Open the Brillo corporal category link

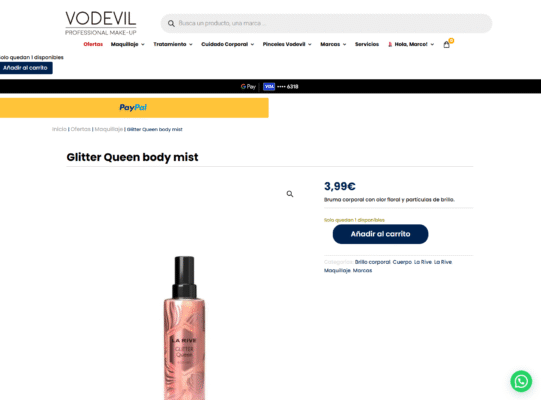click(372, 262)
